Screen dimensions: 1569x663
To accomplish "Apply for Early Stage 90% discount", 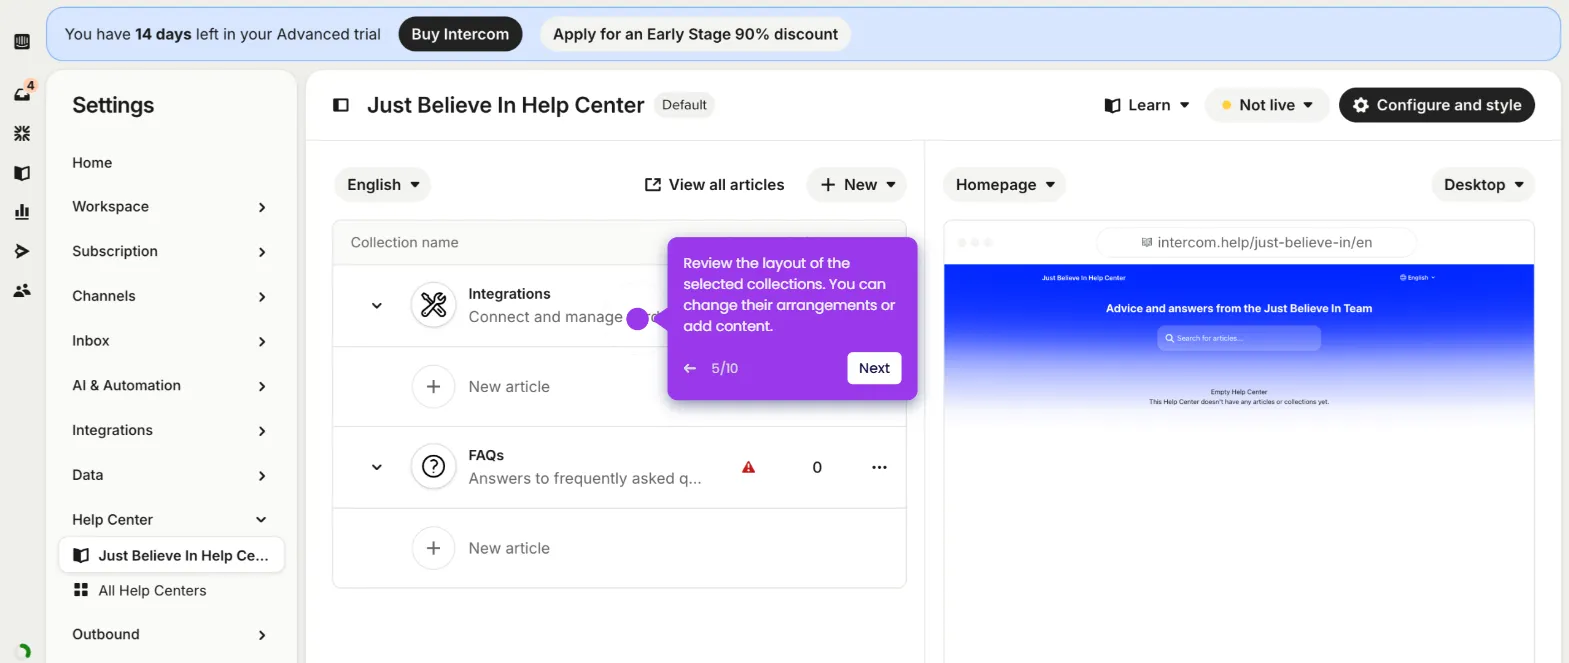I will tap(695, 34).
